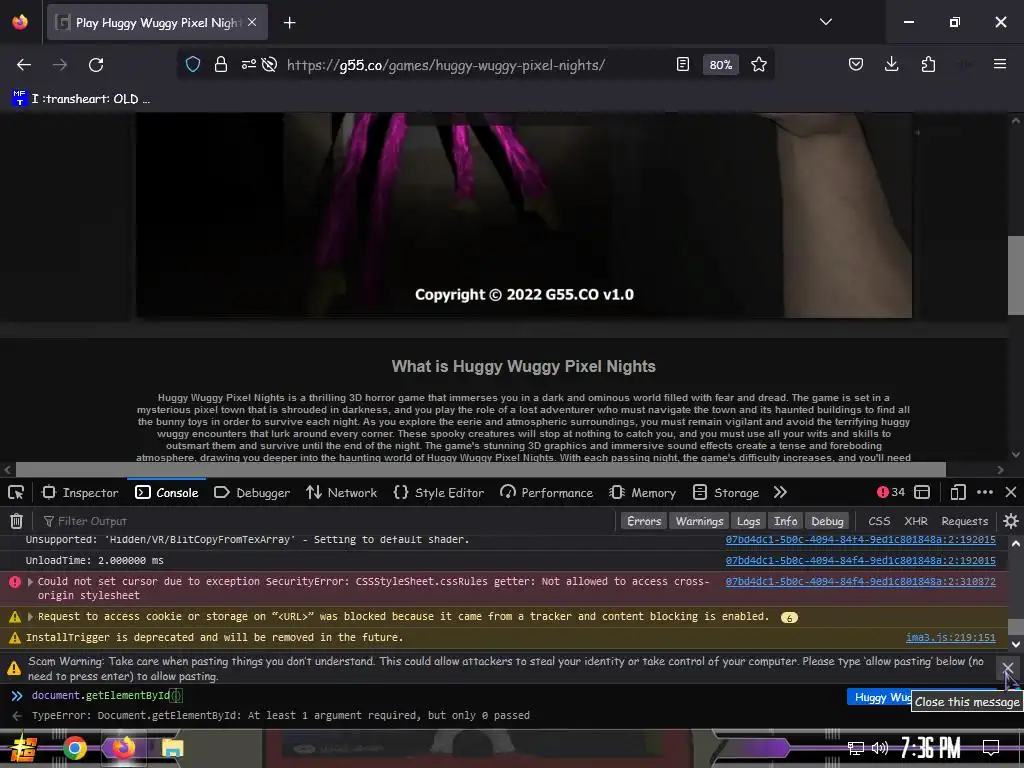Open File Explorer from the taskbar
The width and height of the screenshot is (1024, 768).
172,748
